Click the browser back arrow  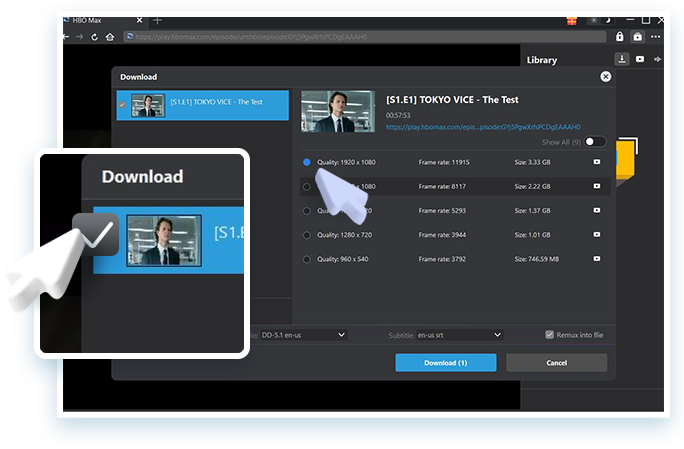tap(66, 37)
